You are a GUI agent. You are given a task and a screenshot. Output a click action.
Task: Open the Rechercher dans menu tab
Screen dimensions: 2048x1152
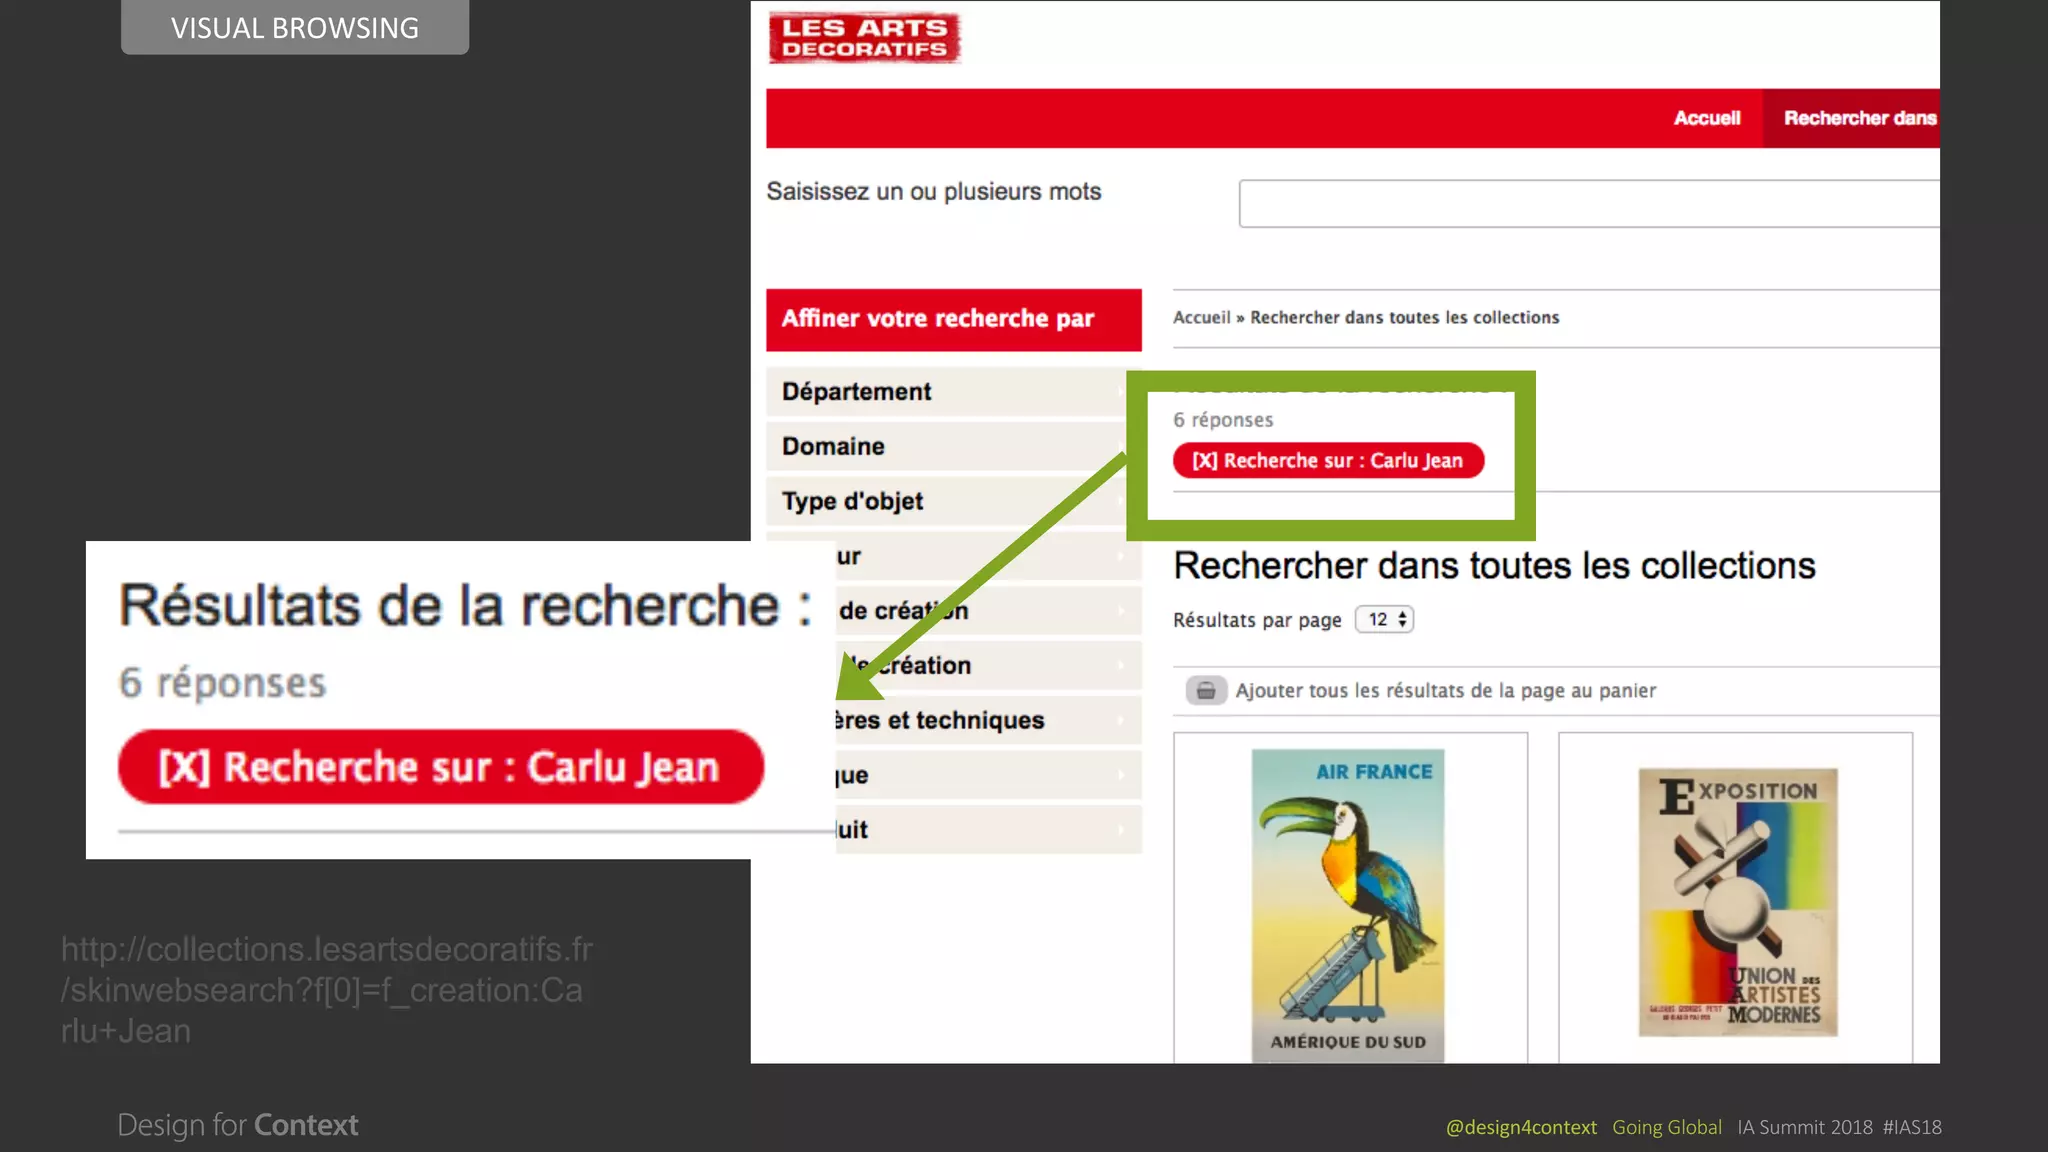click(1851, 118)
